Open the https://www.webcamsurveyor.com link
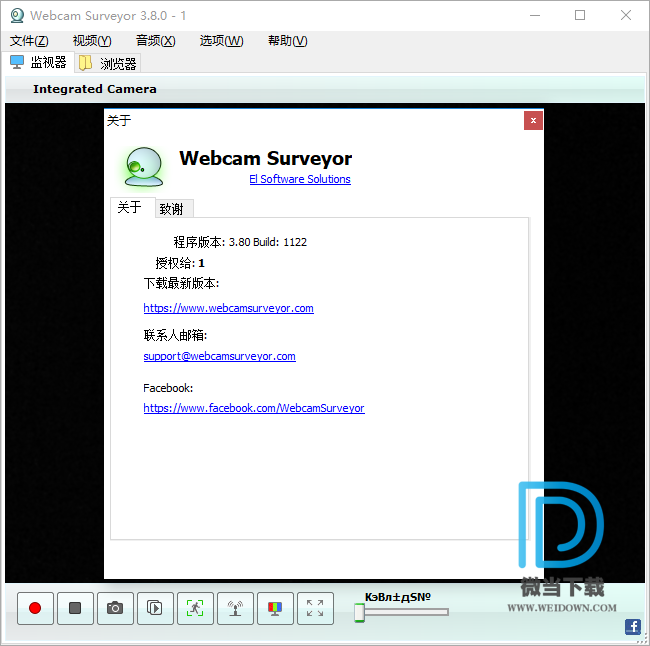This screenshot has width=650, height=646. [228, 308]
